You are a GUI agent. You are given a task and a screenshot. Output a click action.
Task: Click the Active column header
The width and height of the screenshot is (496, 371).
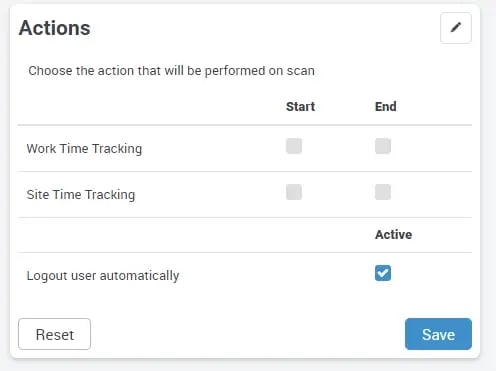(393, 235)
